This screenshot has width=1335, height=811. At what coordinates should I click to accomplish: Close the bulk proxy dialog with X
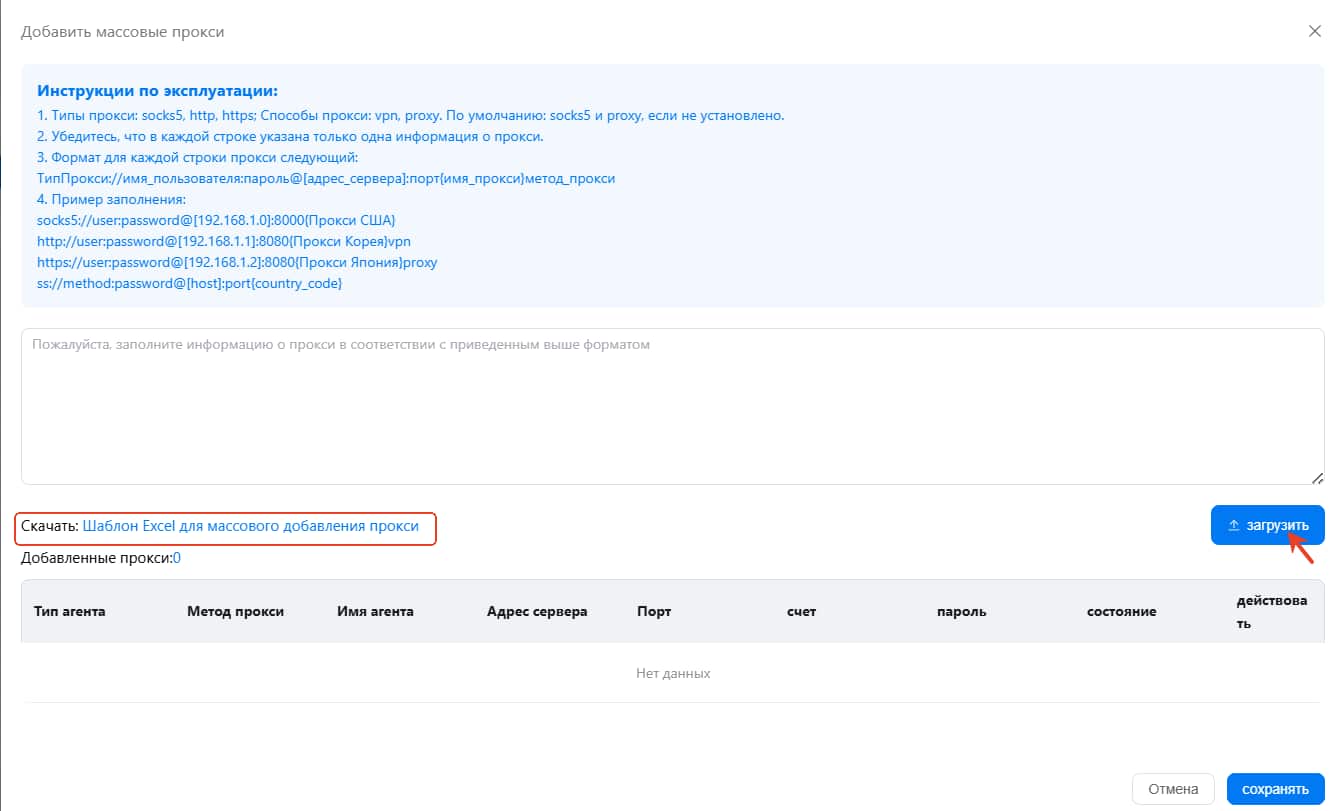[x=1315, y=31]
